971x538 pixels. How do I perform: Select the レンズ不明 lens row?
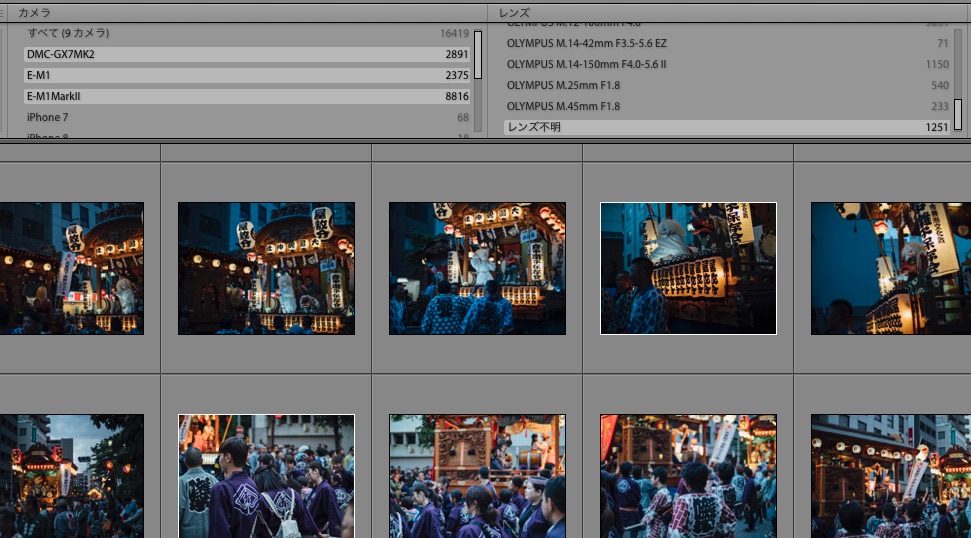click(727, 127)
